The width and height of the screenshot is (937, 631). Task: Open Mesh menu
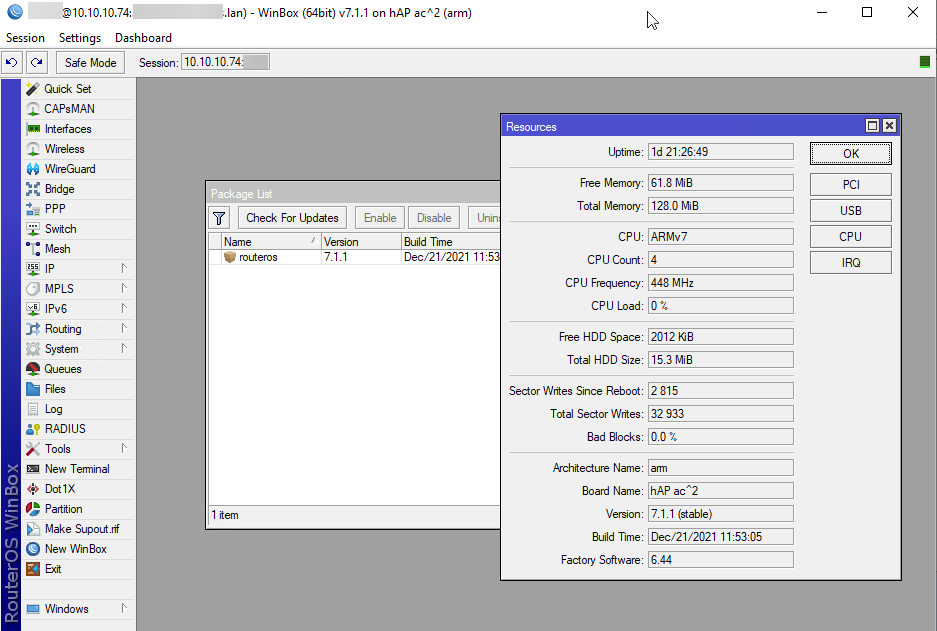click(x=78, y=249)
